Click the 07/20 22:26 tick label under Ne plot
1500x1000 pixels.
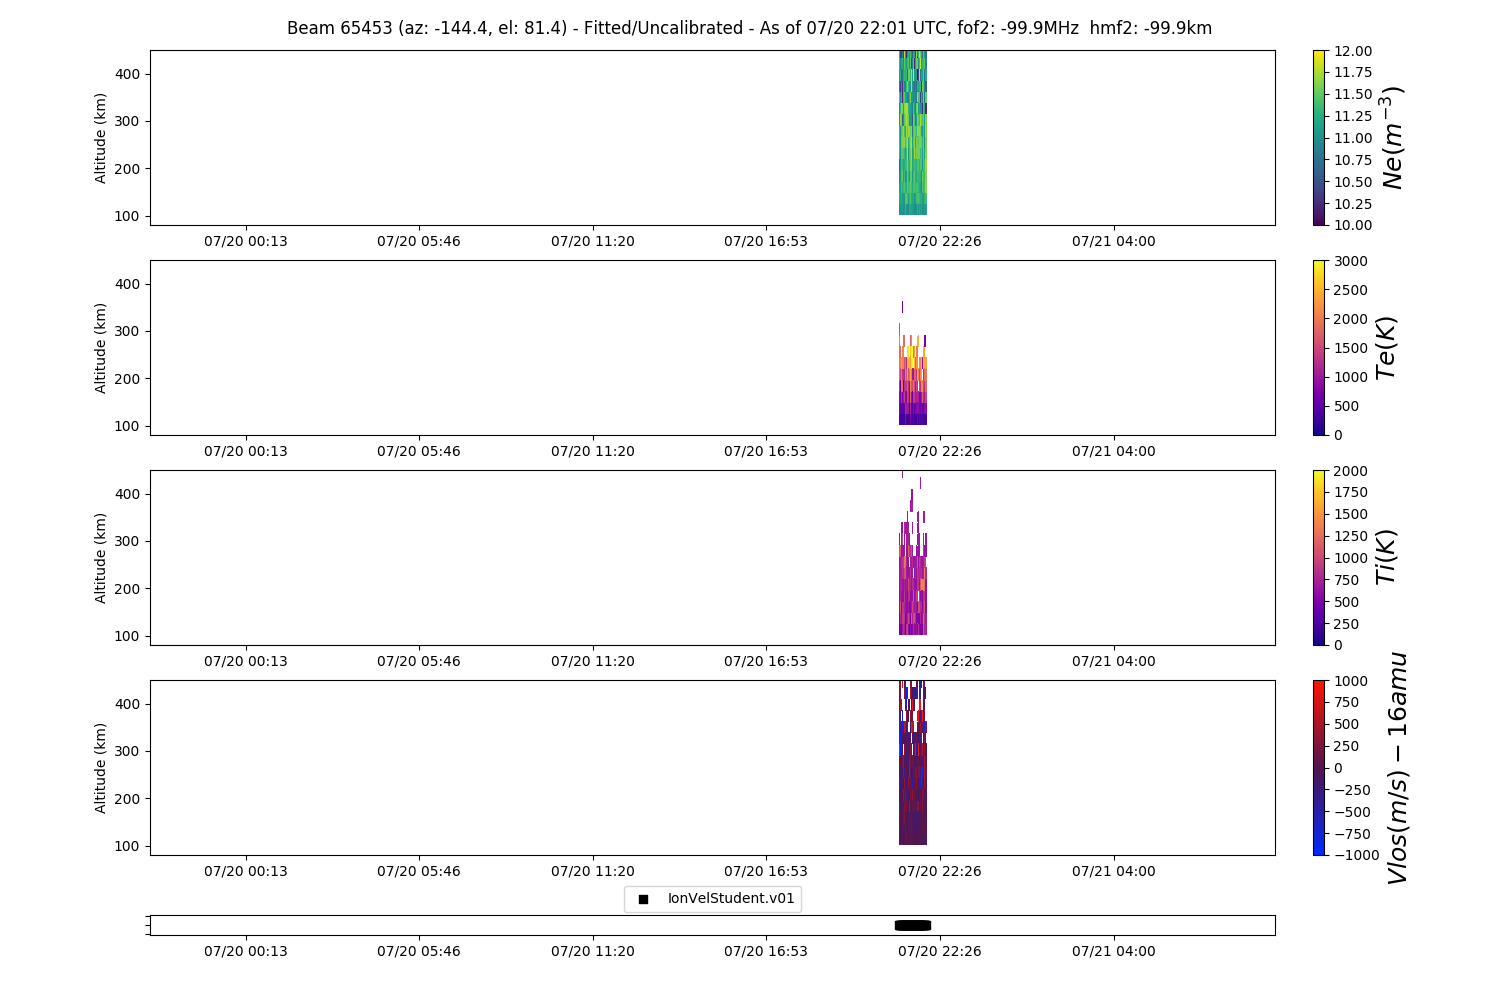(x=939, y=241)
